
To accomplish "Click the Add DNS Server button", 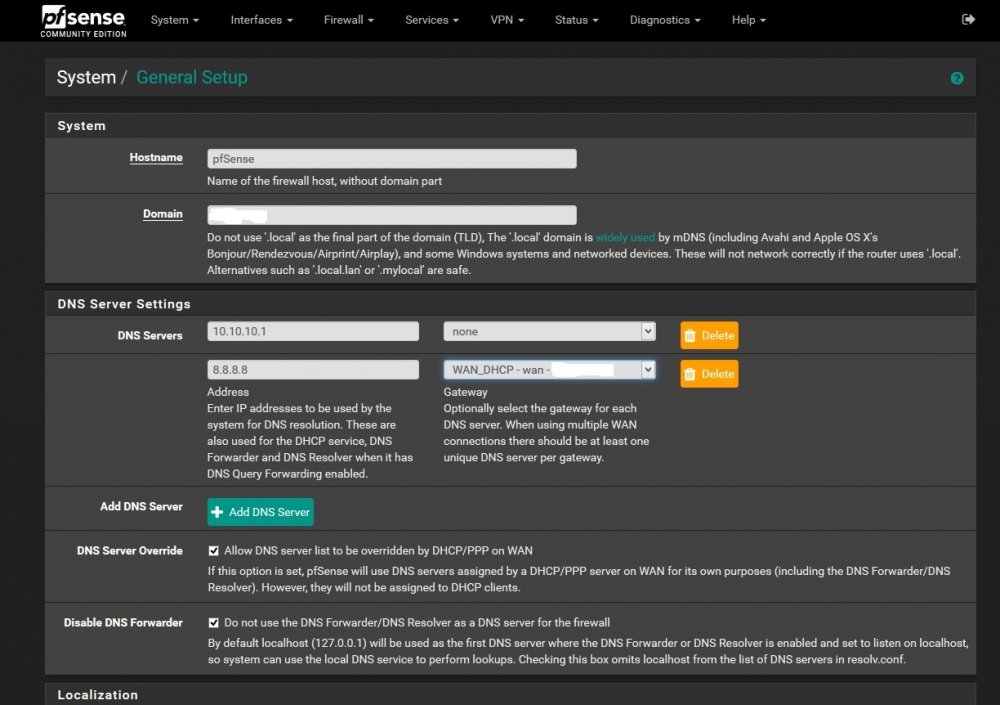I will 260,512.
